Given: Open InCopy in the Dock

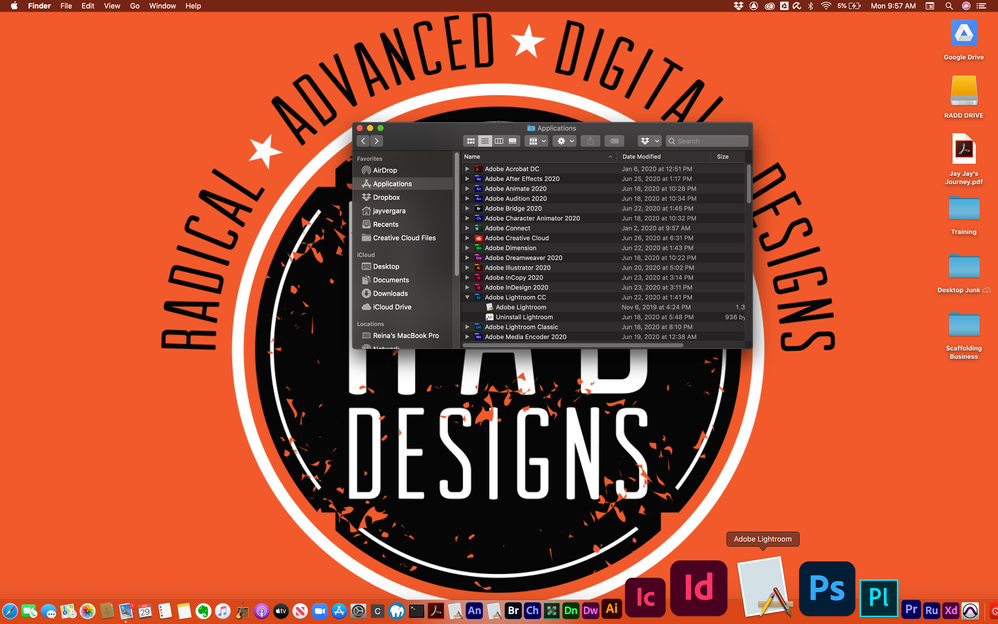Looking at the screenshot, I should 645,597.
